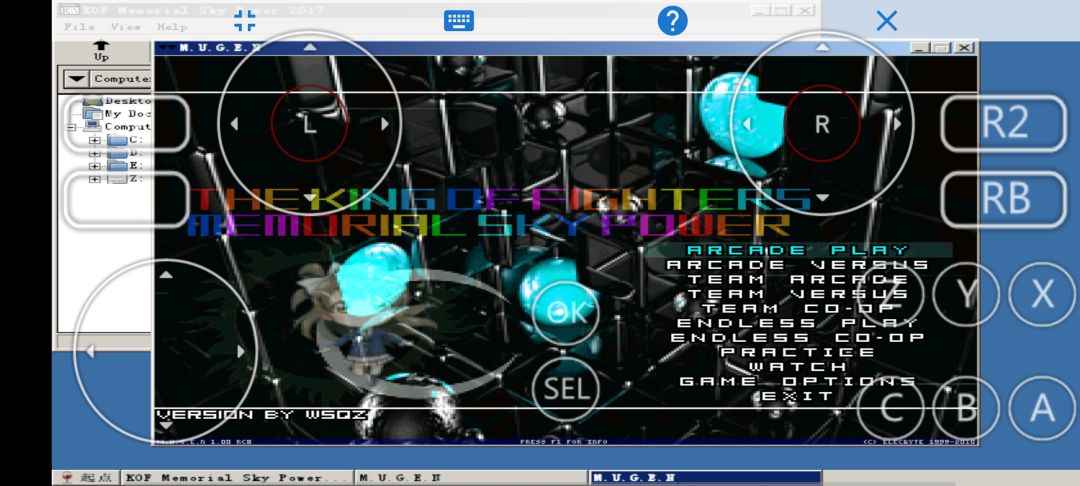Open the View menu in KOF window

point(125,27)
